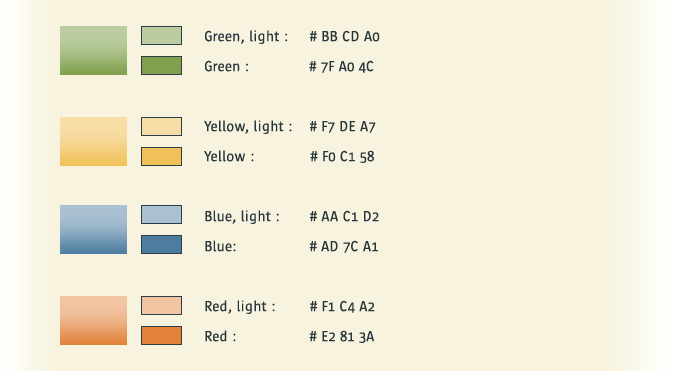Click the hex code # AD 7C A1
675x371 pixels.
tap(344, 247)
